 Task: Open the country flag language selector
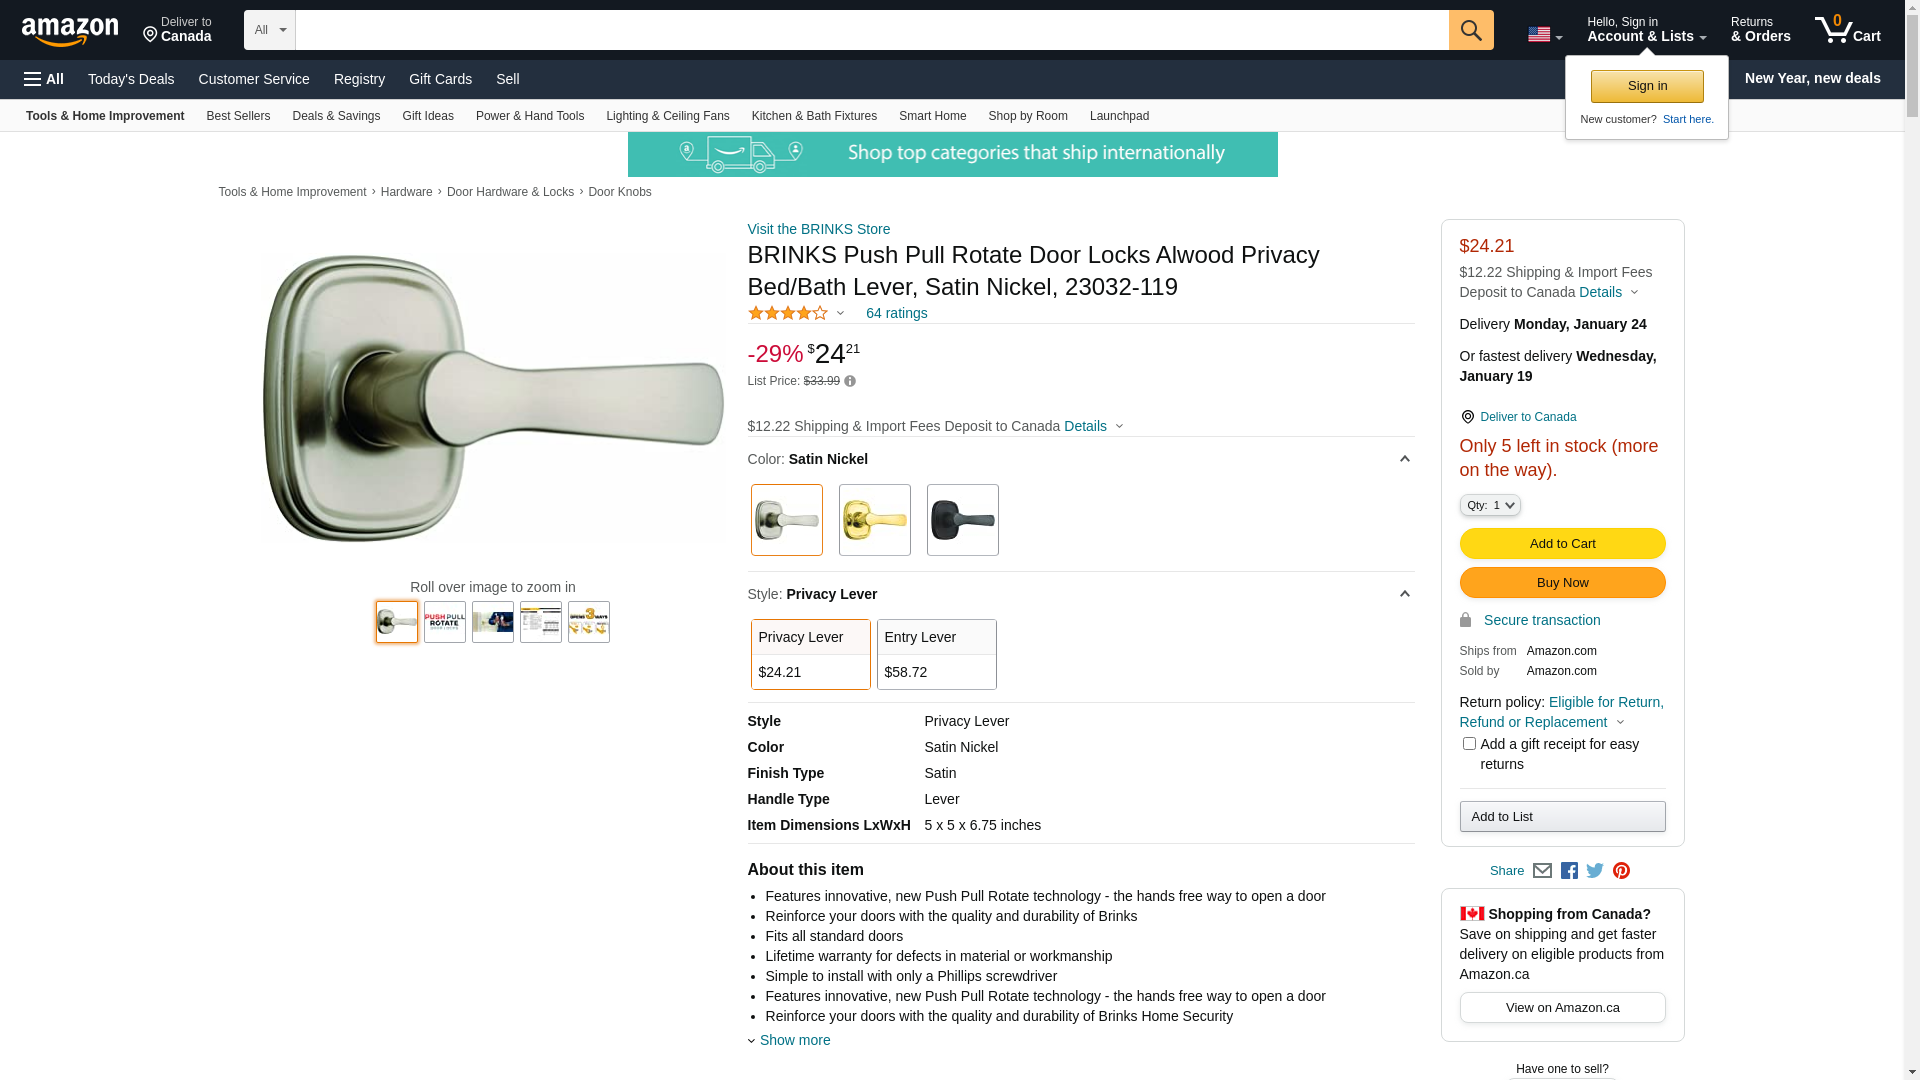1544,35
